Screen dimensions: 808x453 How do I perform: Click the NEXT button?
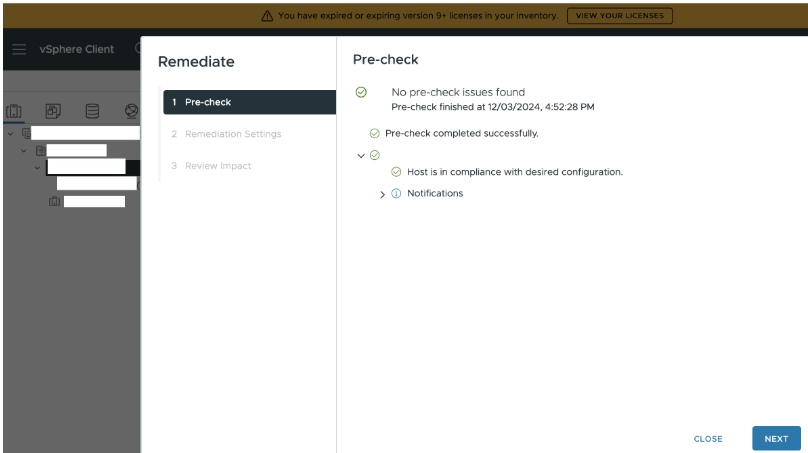pyautogui.click(x=776, y=439)
